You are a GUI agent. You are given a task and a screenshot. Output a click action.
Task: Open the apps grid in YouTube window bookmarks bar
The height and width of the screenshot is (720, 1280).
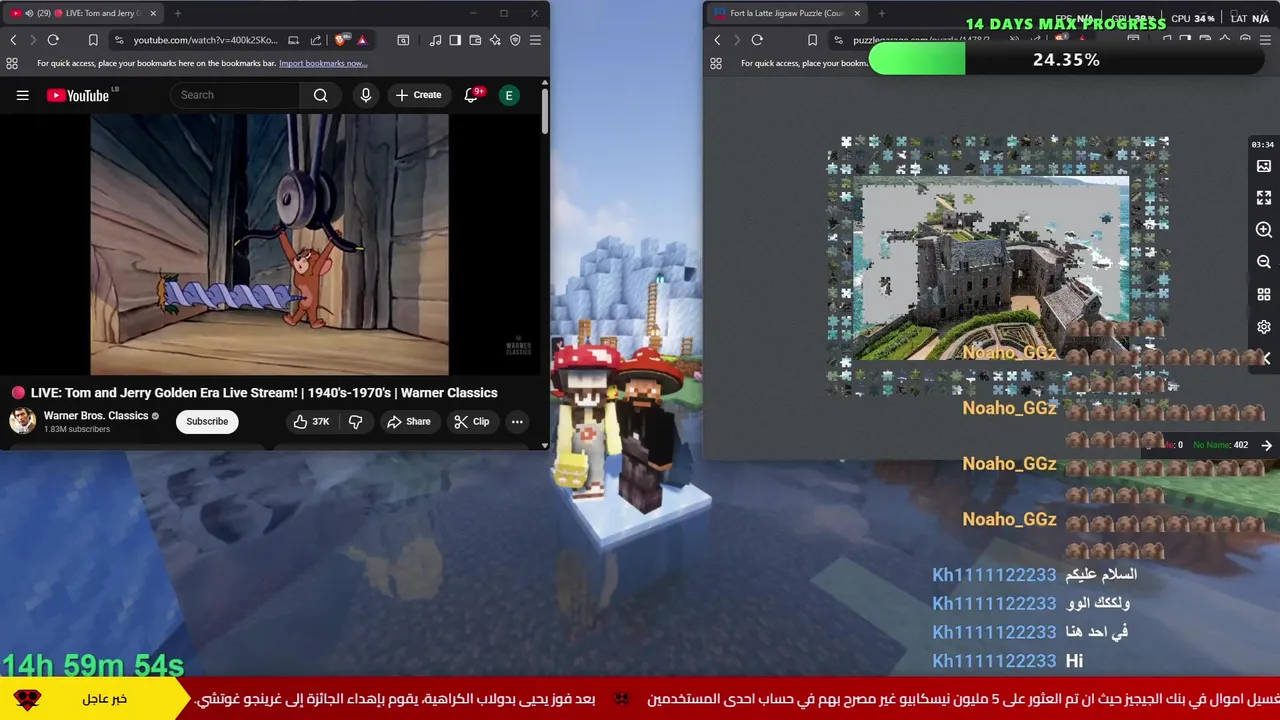12,63
